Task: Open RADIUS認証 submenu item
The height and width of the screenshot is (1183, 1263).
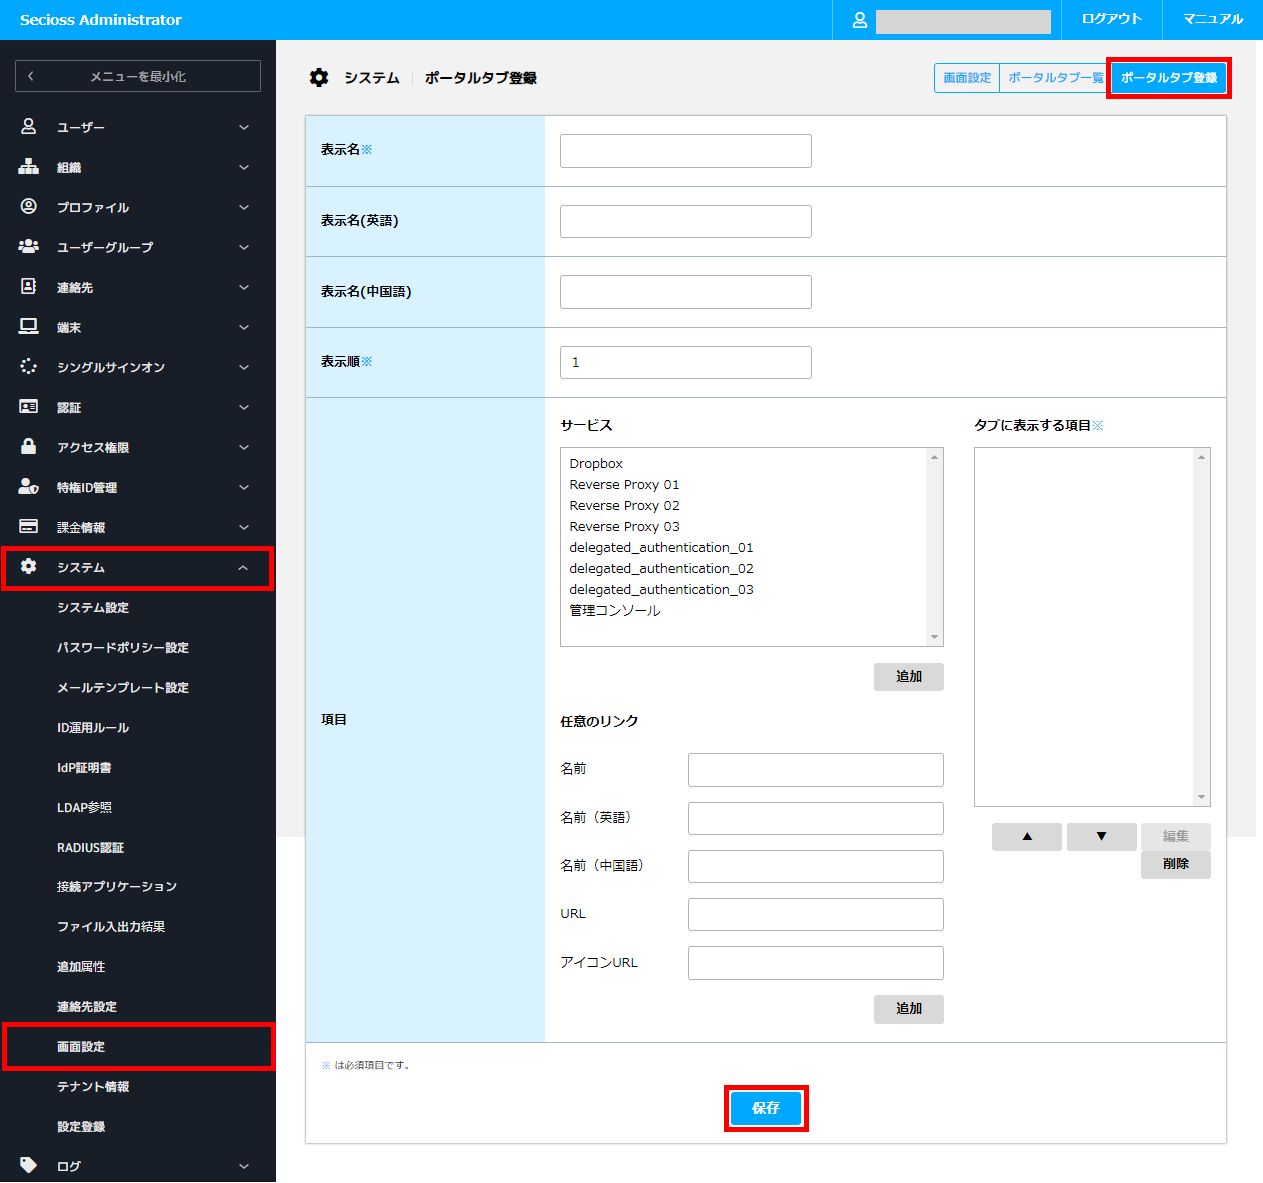Action: 90,848
